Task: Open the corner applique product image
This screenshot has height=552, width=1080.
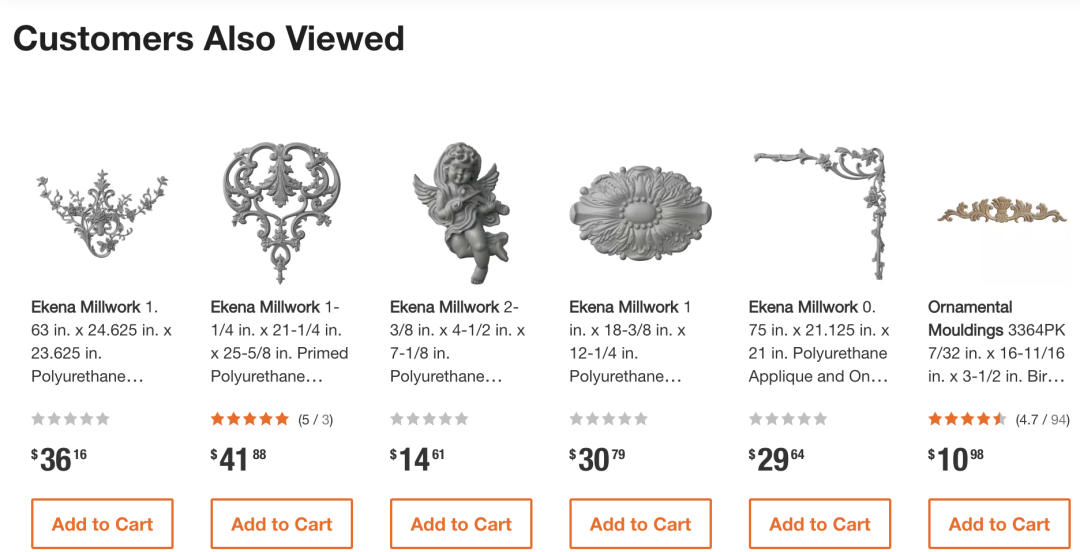Action: (x=819, y=212)
